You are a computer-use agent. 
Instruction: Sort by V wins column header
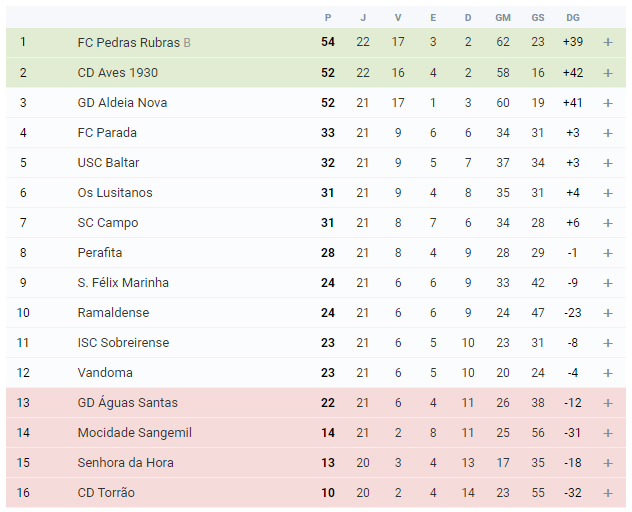(398, 18)
